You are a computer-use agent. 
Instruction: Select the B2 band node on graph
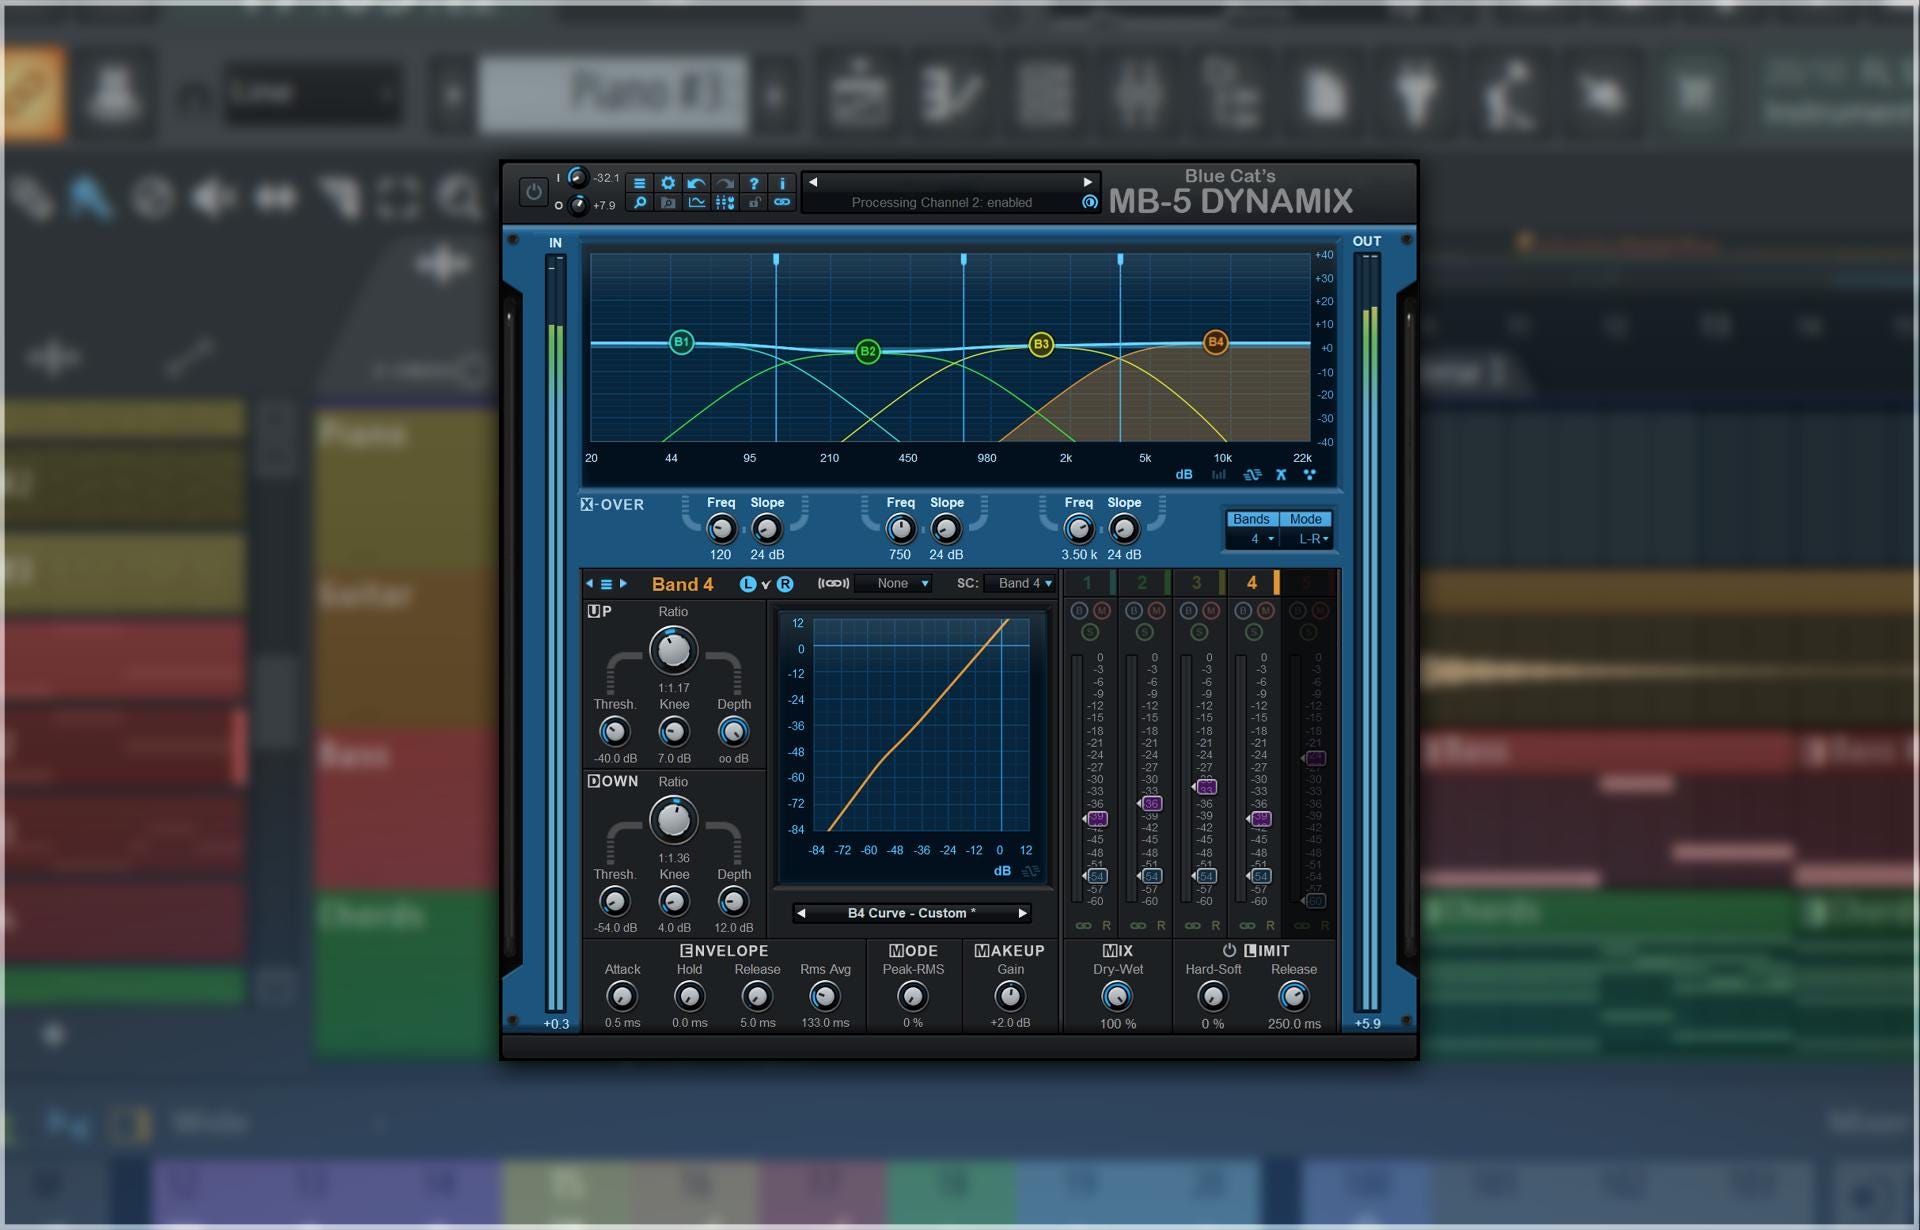(868, 351)
